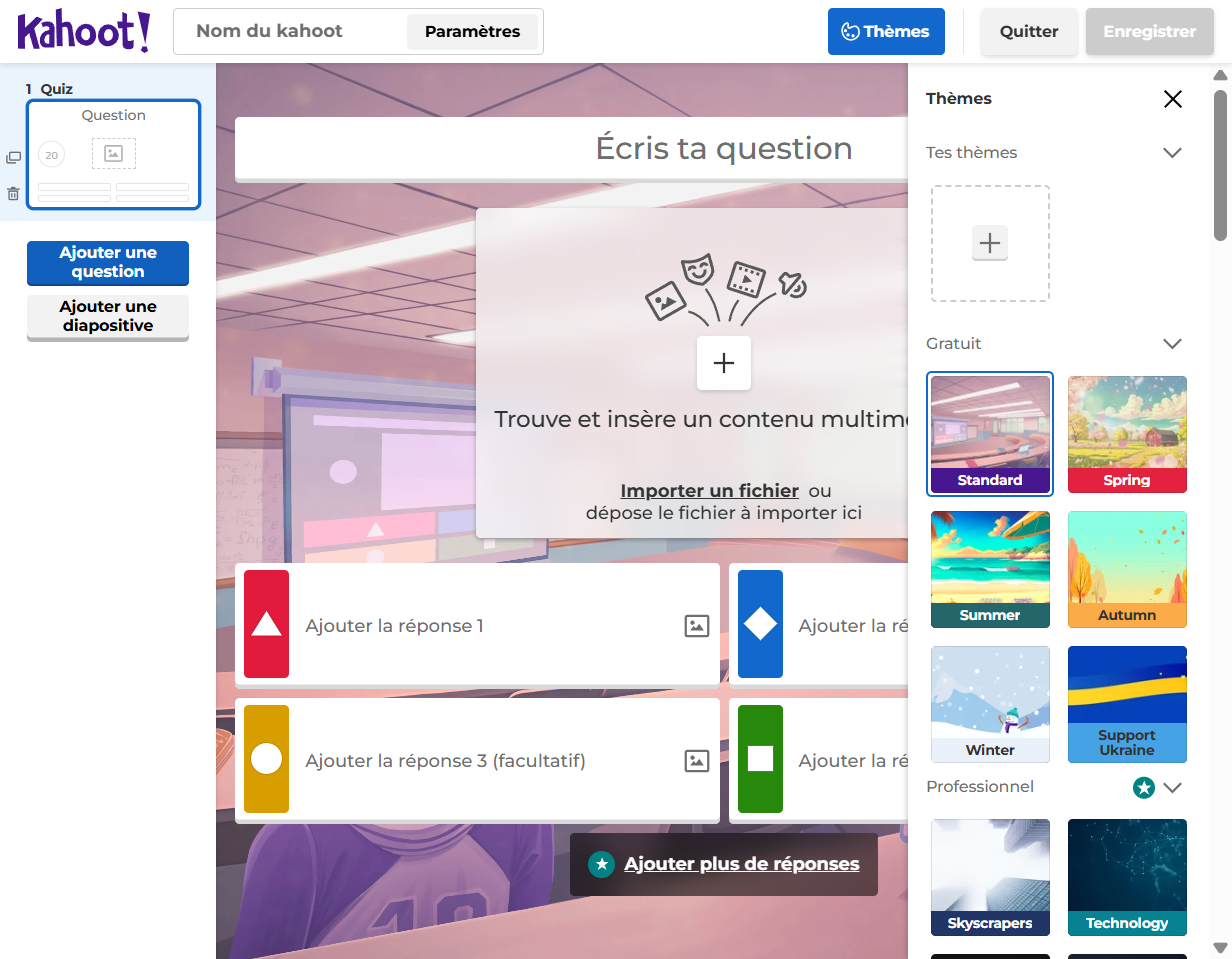The height and width of the screenshot is (959, 1232).
Task: Collapse the Gratuit themes section
Action: click(x=1173, y=344)
